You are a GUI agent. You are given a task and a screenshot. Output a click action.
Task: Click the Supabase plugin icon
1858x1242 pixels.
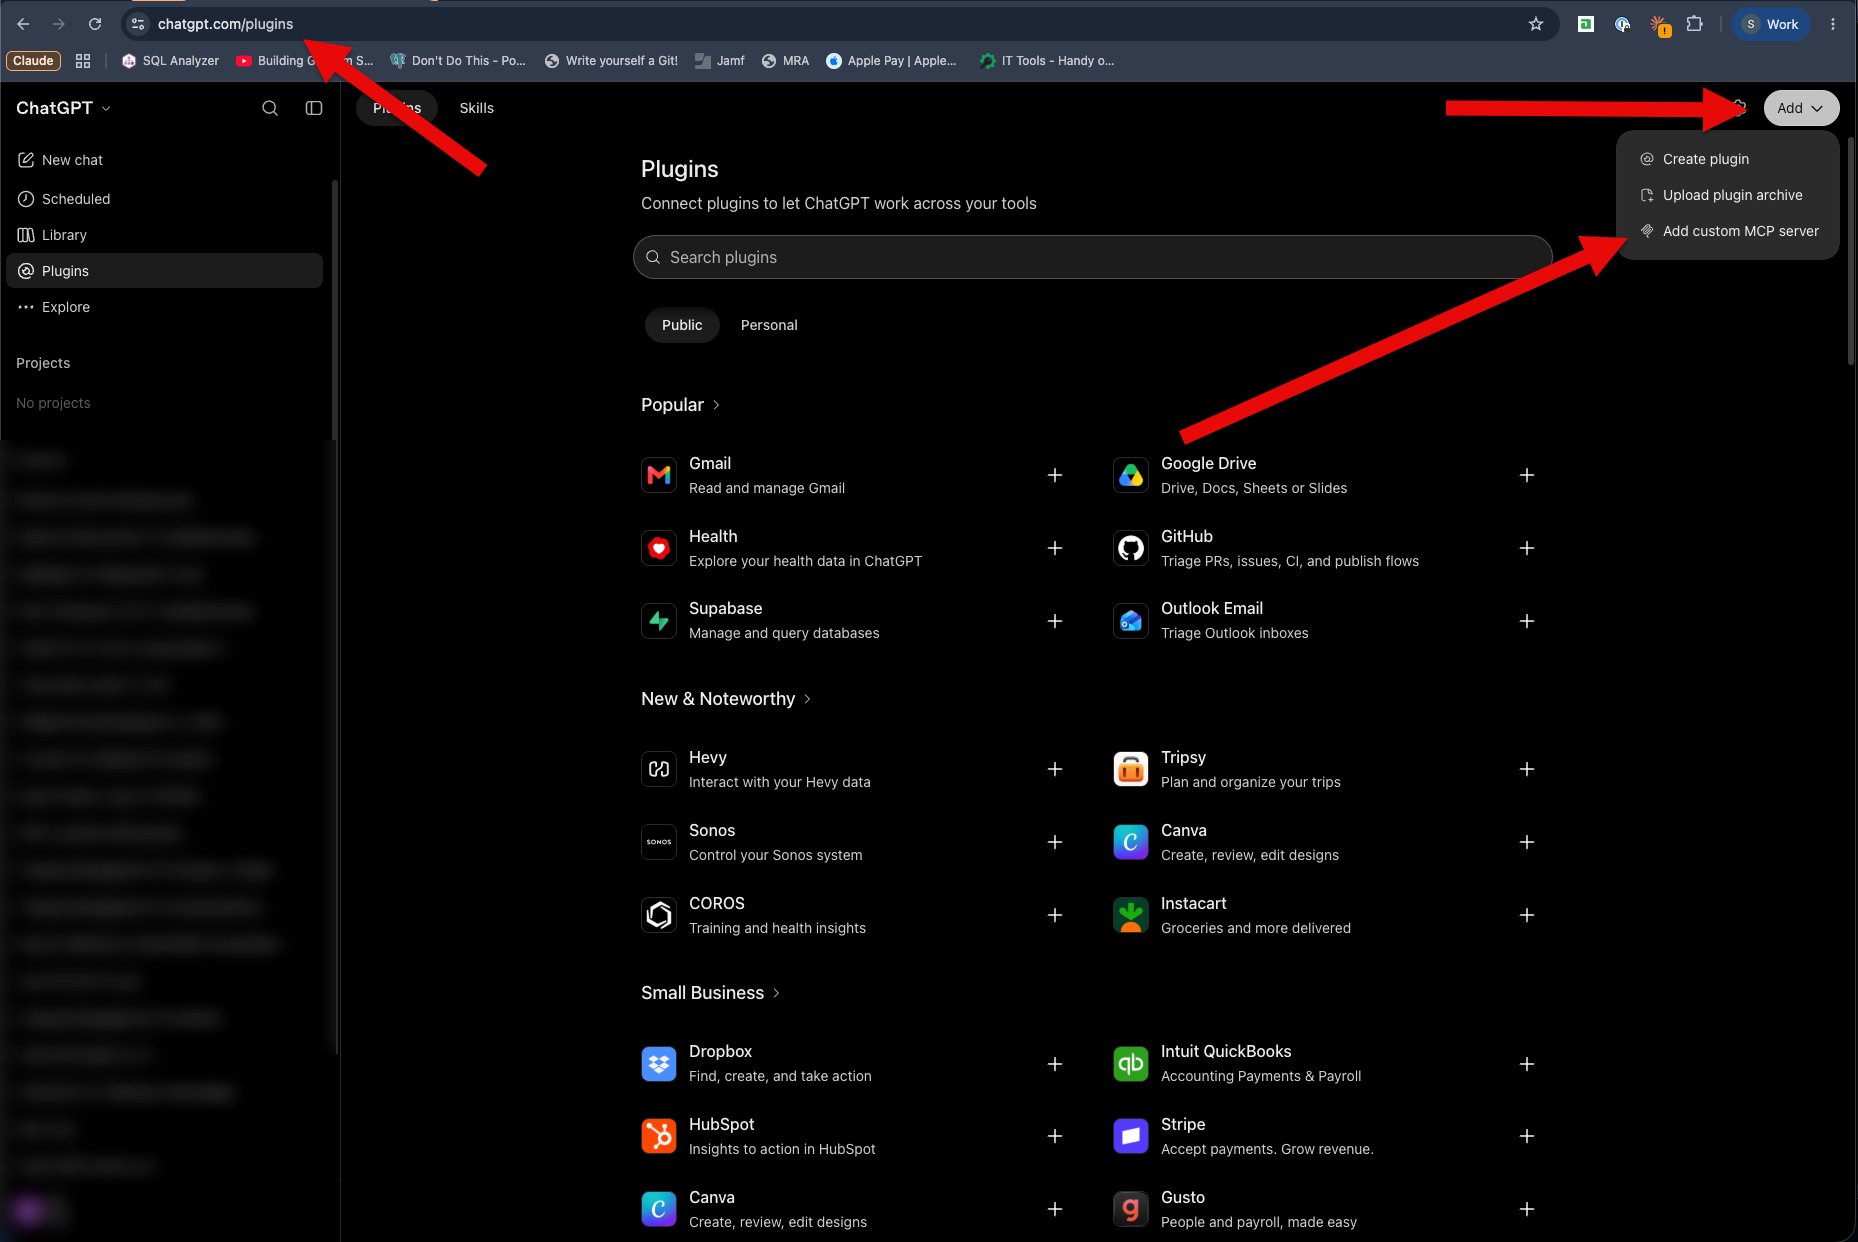[x=659, y=621]
